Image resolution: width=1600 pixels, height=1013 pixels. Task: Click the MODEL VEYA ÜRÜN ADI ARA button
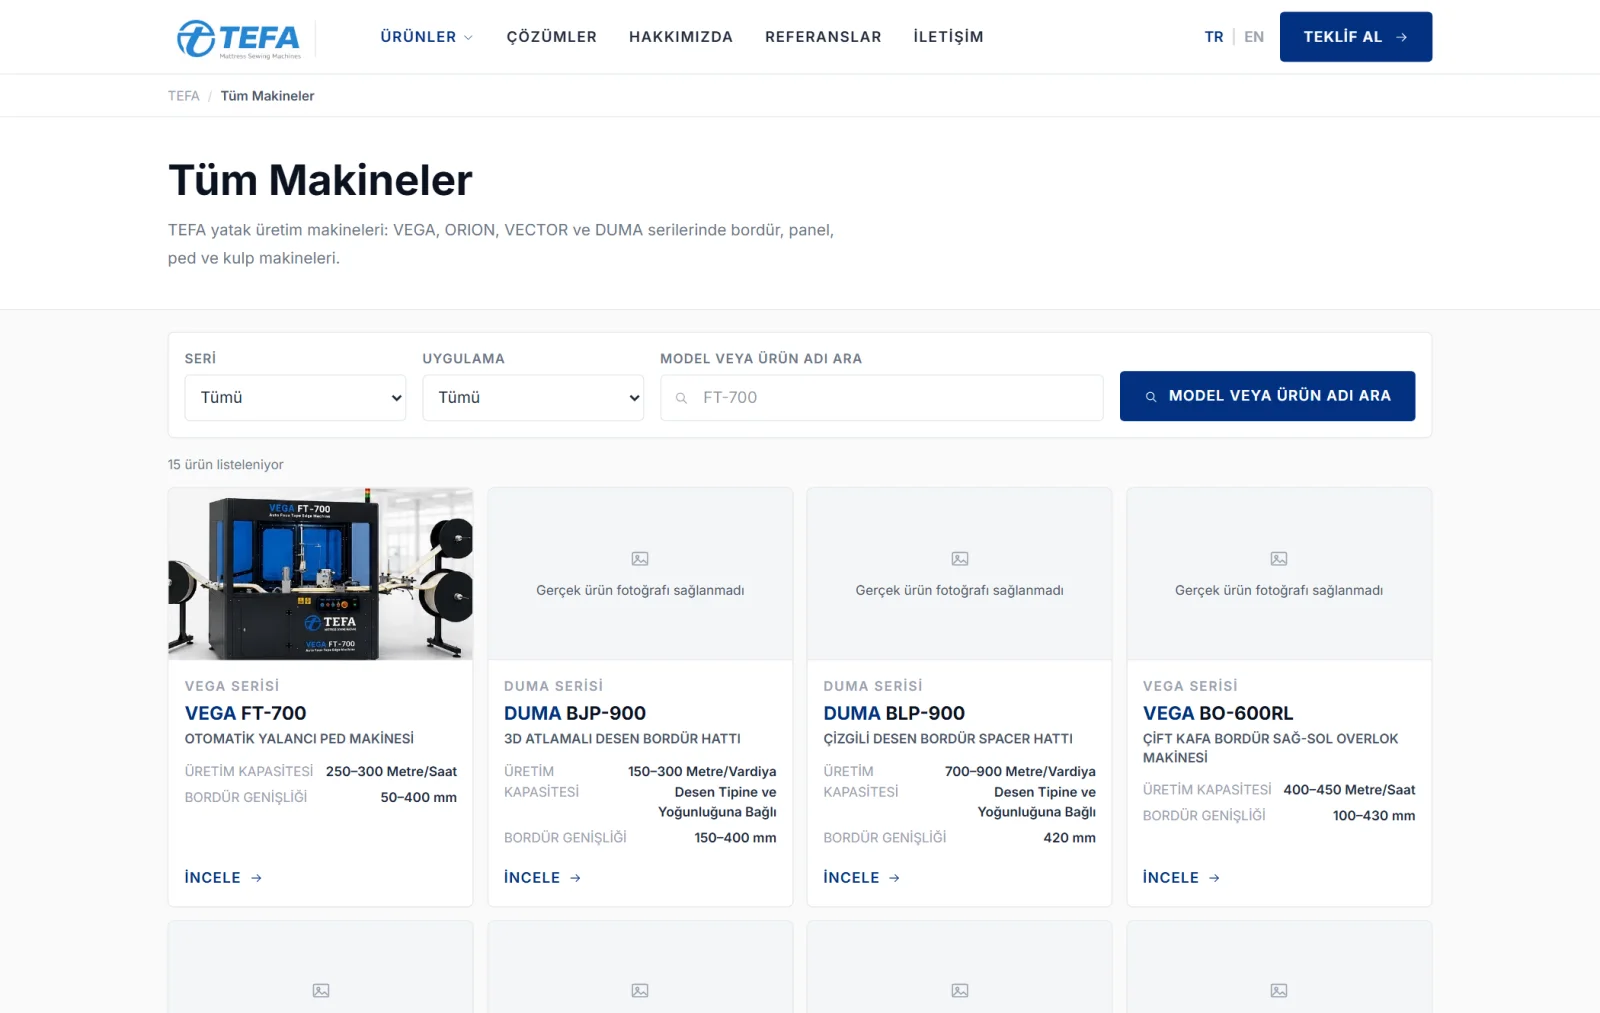(1267, 396)
